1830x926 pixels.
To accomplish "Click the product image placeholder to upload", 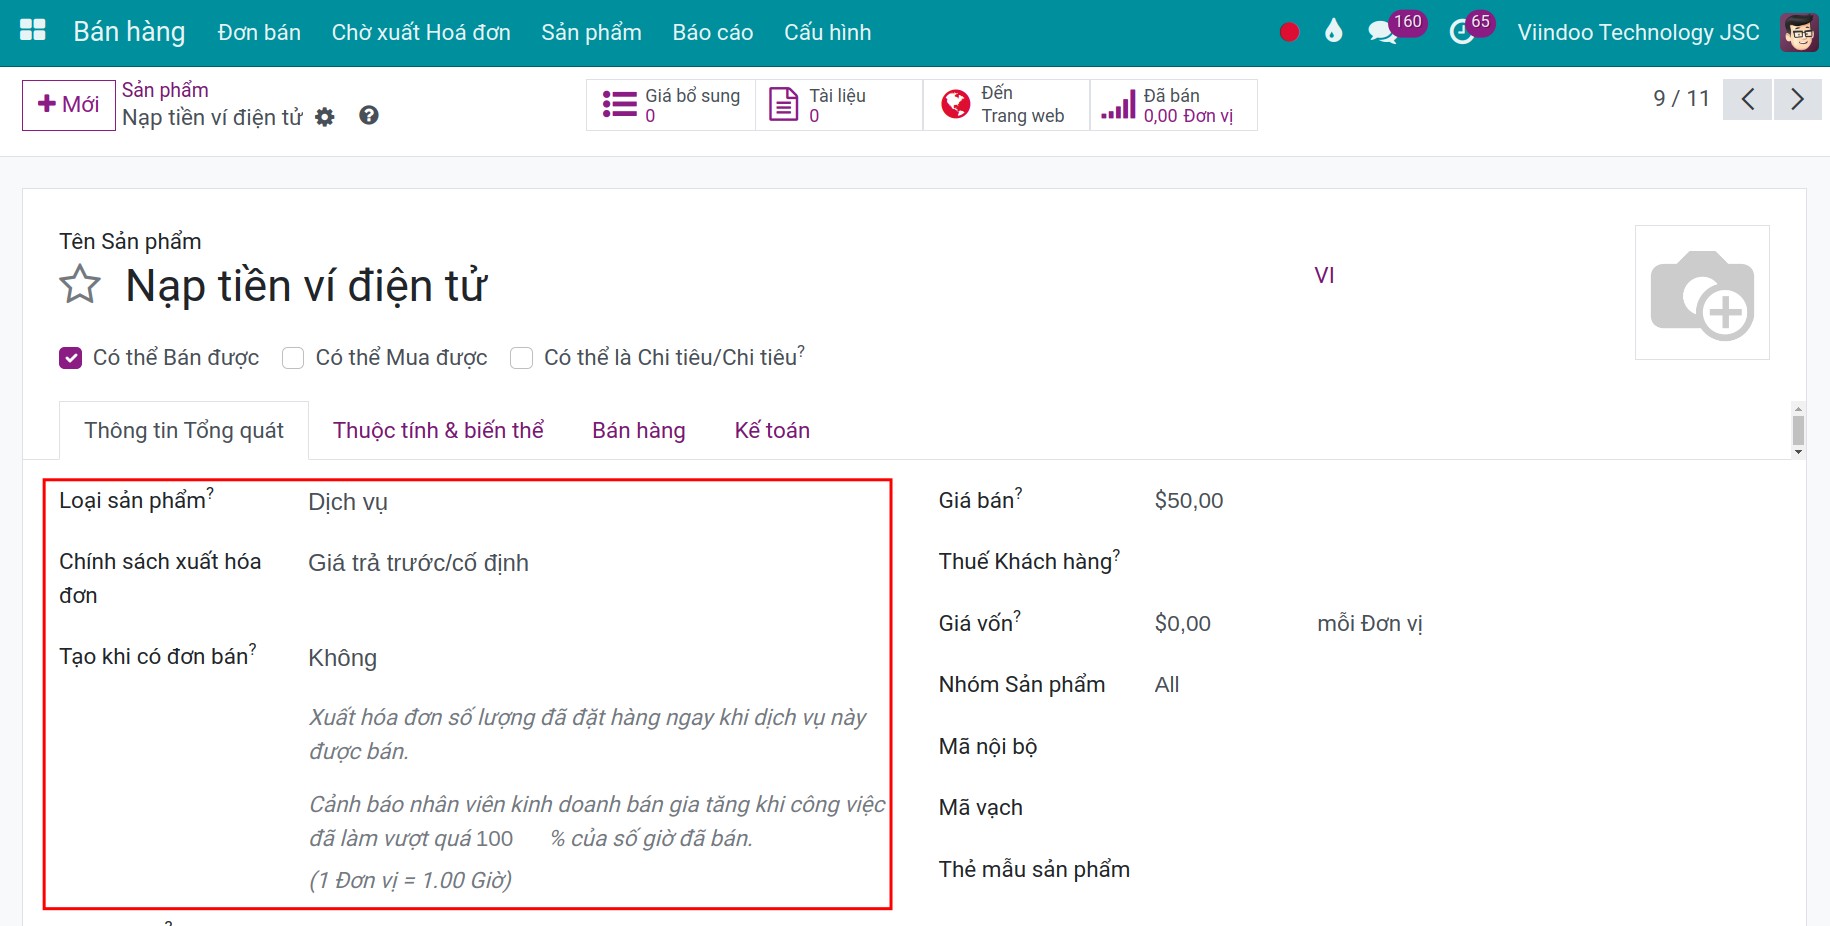I will pos(1702,292).
